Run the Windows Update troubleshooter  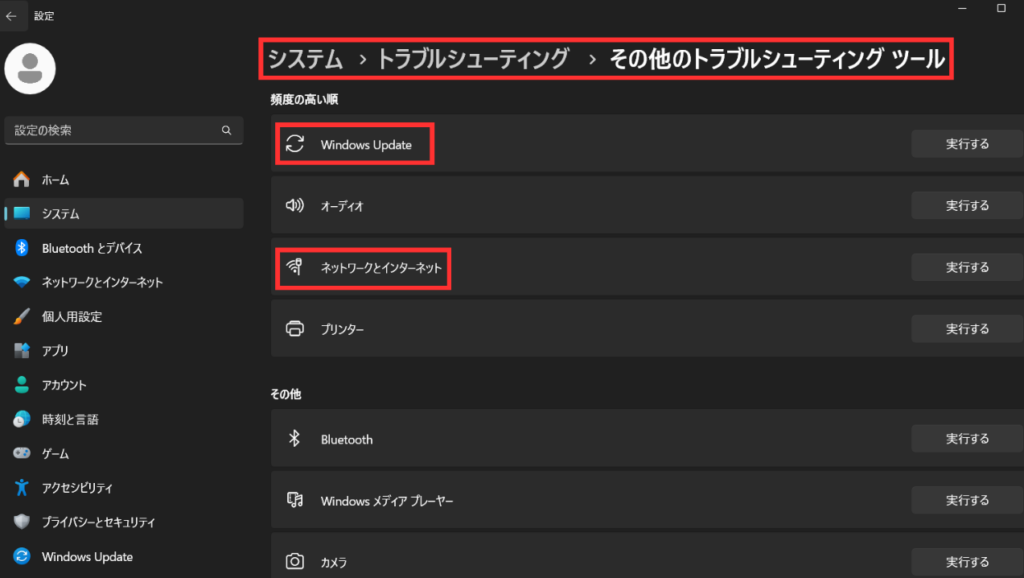pos(967,144)
